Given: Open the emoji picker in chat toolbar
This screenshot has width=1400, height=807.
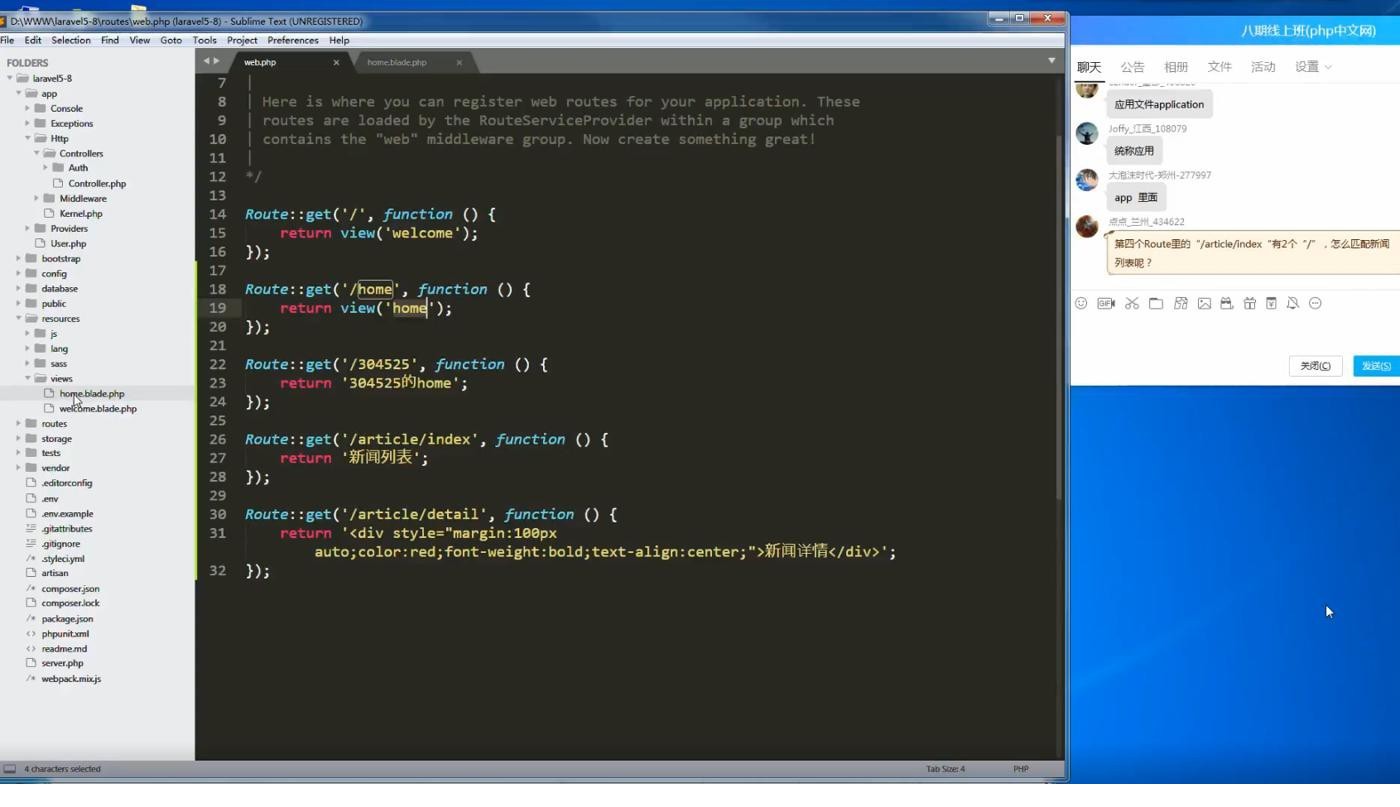Looking at the screenshot, I should tap(1081, 303).
